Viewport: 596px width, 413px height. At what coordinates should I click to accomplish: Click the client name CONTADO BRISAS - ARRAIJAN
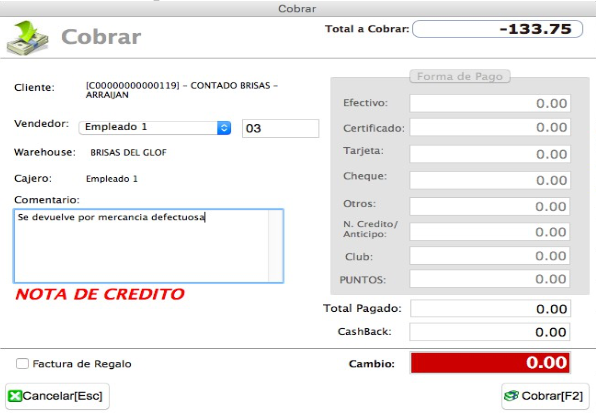(x=182, y=90)
